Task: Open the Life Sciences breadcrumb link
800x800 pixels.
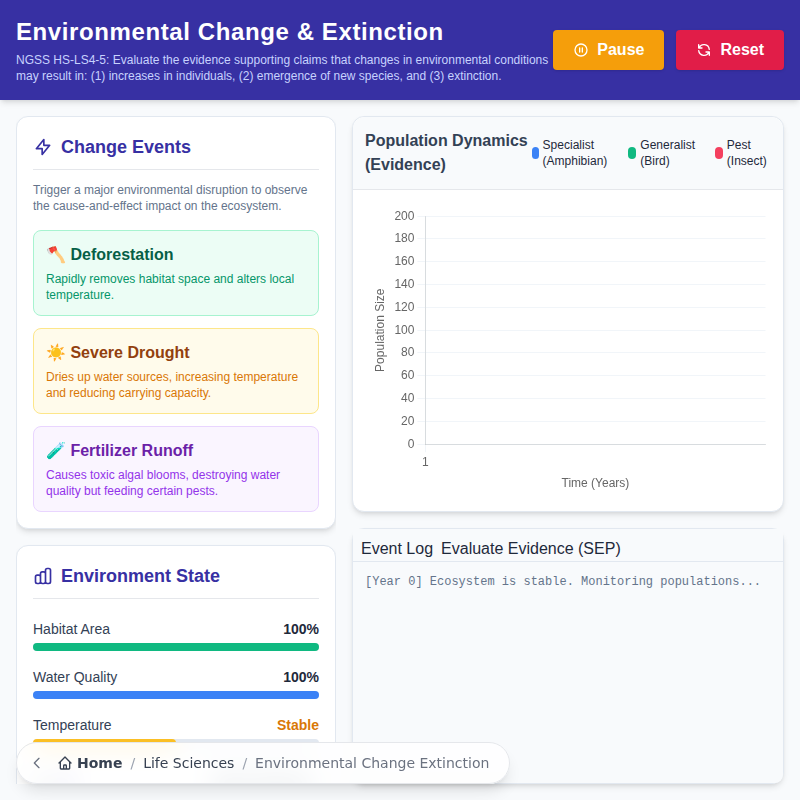Action: coord(189,762)
